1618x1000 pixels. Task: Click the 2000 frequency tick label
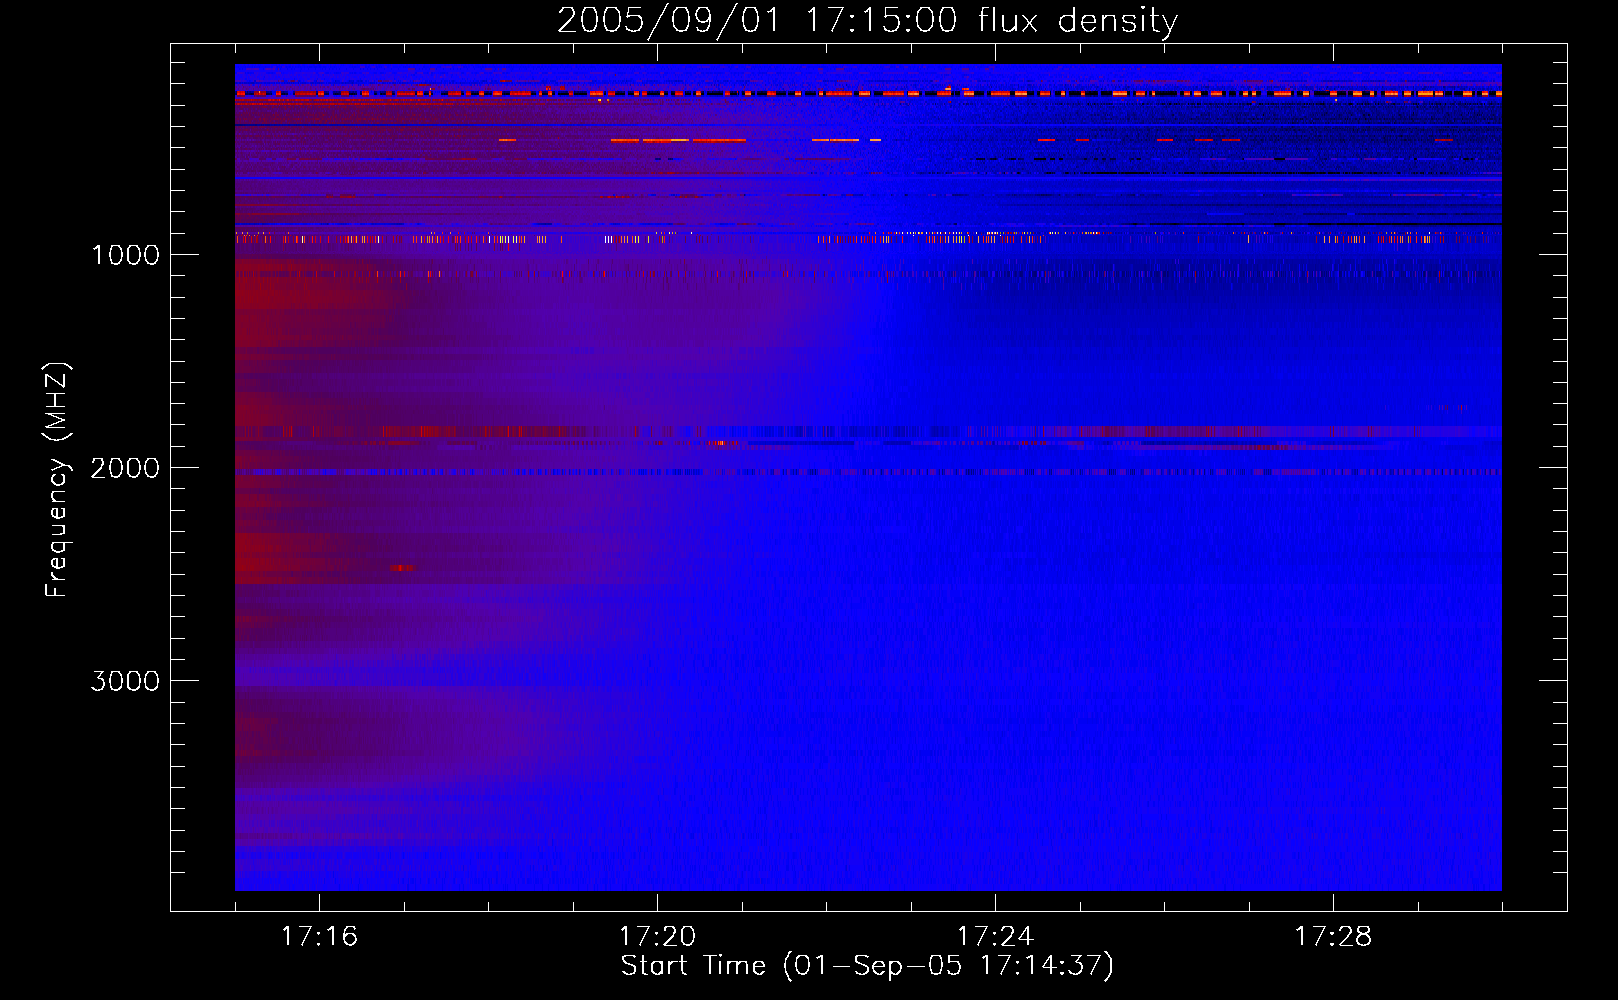point(125,468)
